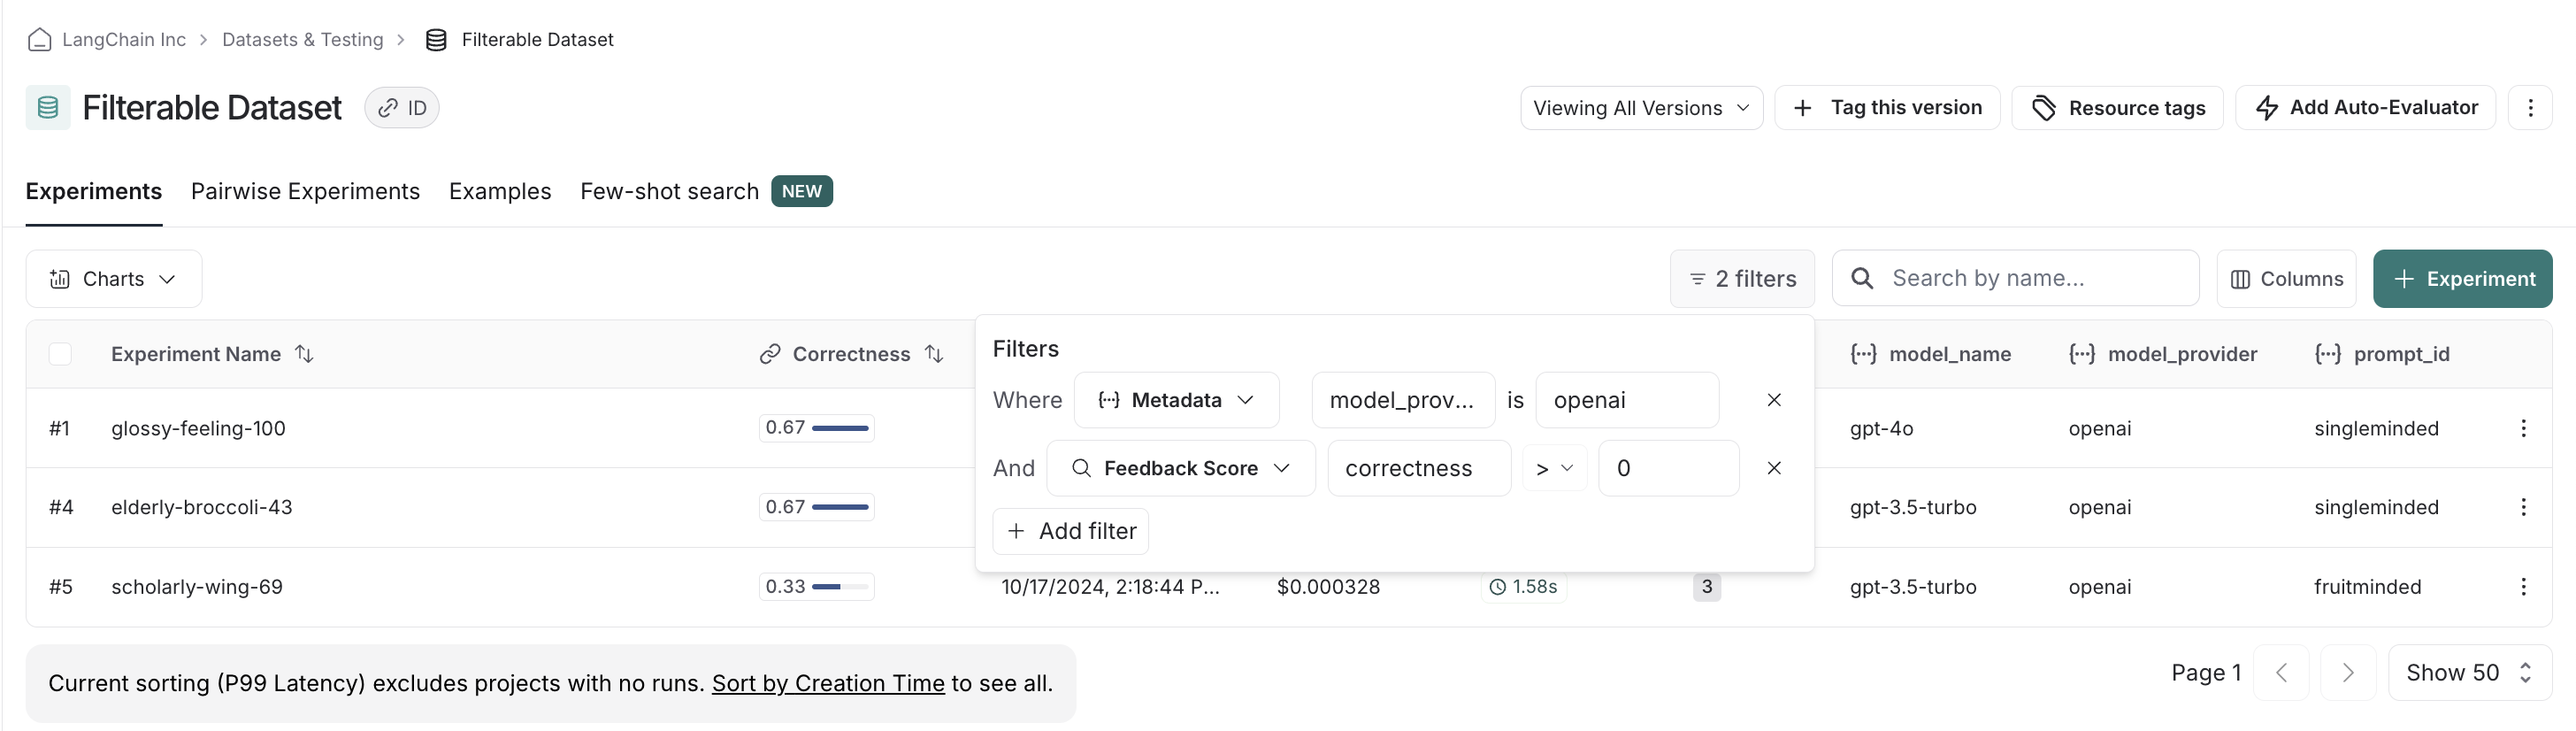Image resolution: width=2576 pixels, height=731 pixels.
Task: Switch to the Pairwise Experiments tab
Action: click(x=305, y=191)
